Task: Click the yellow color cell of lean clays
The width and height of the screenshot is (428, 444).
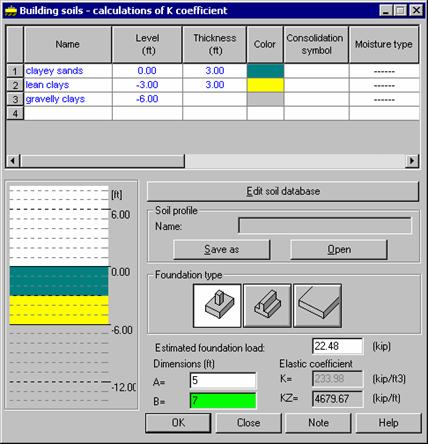Action: [x=265, y=85]
